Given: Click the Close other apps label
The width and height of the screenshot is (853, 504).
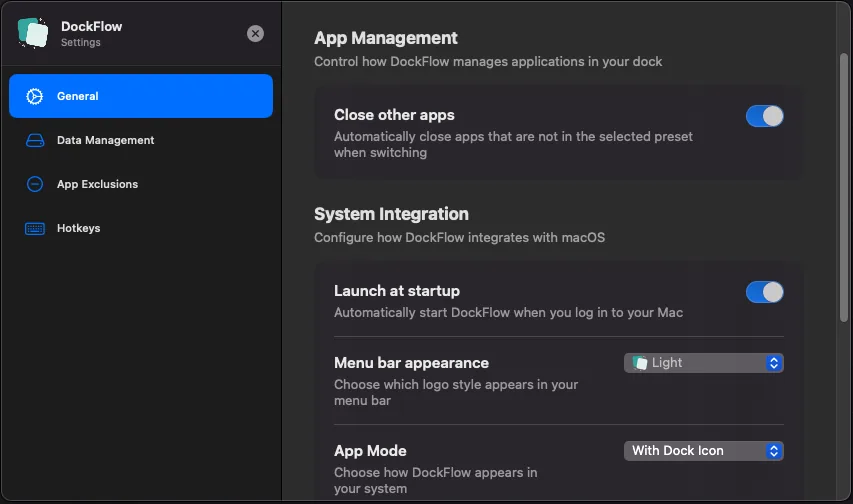Looking at the screenshot, I should (x=394, y=115).
